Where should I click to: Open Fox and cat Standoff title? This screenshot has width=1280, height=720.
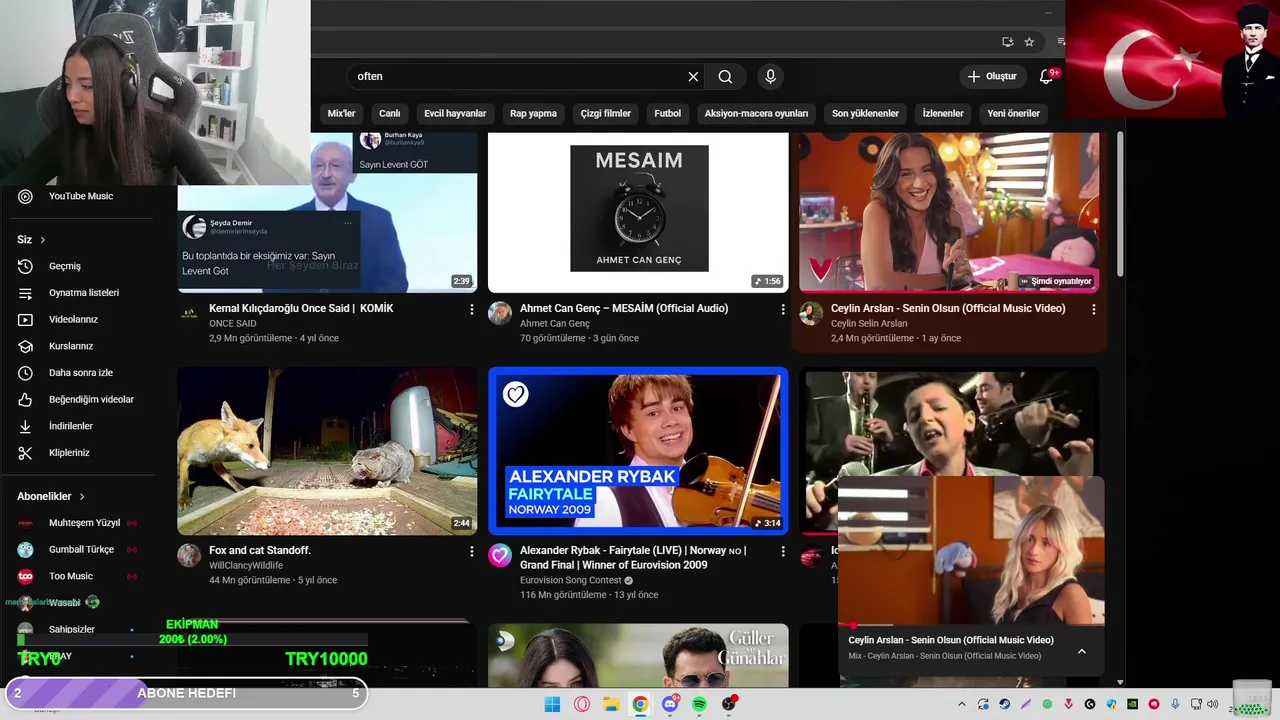coord(260,550)
